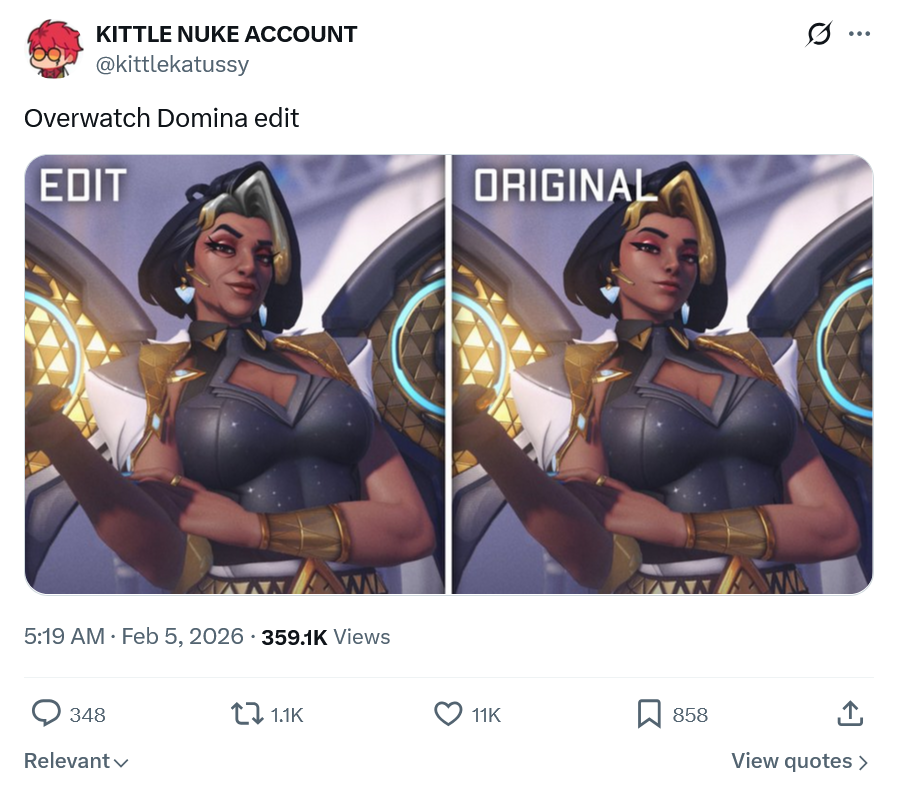Click the share upload icon
This screenshot has width=898, height=786.
[x=850, y=714]
